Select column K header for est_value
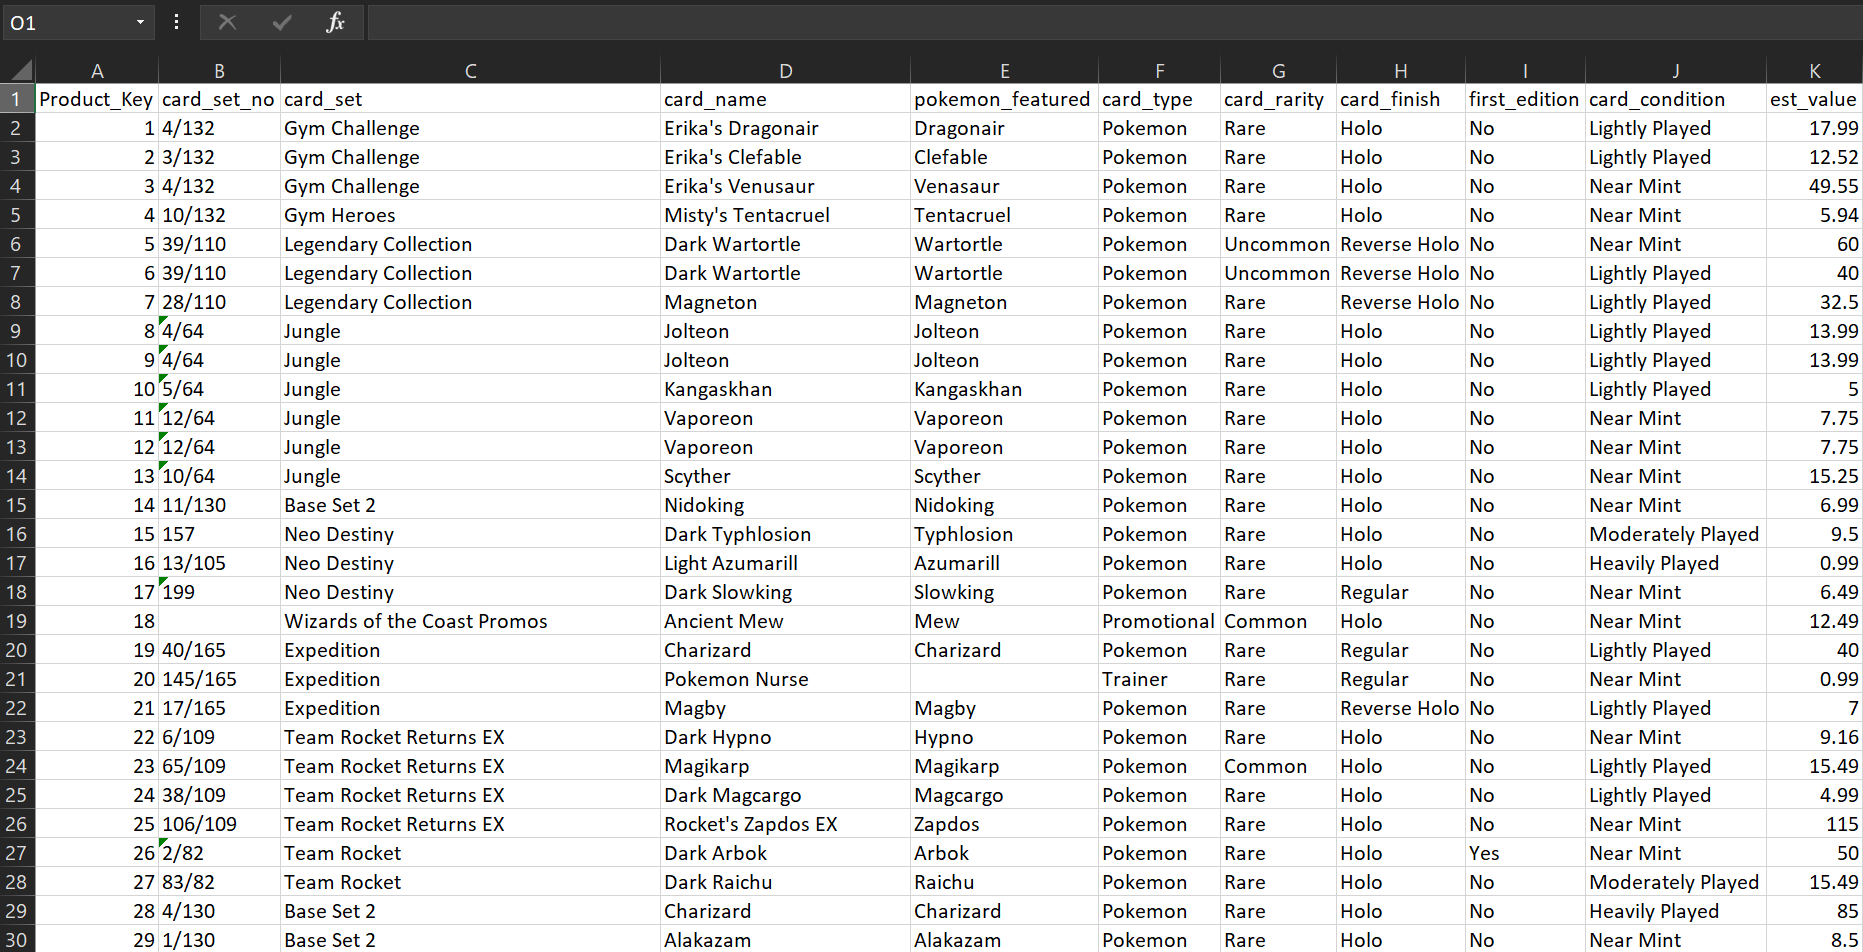This screenshot has width=1863, height=952. [x=1815, y=69]
